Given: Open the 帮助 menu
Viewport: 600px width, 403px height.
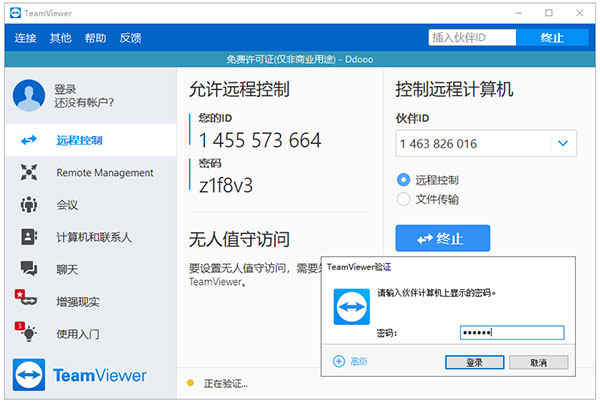Looking at the screenshot, I should click(x=96, y=38).
